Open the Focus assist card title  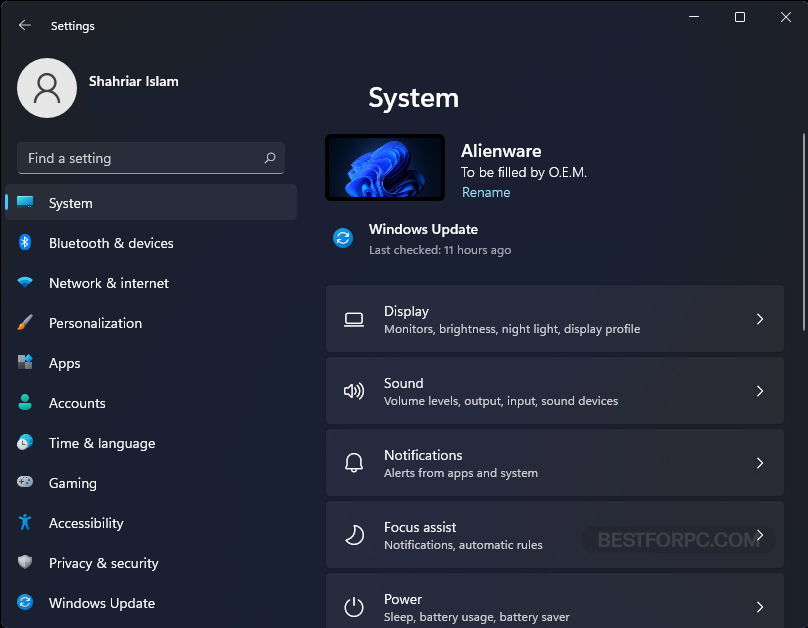tap(420, 527)
